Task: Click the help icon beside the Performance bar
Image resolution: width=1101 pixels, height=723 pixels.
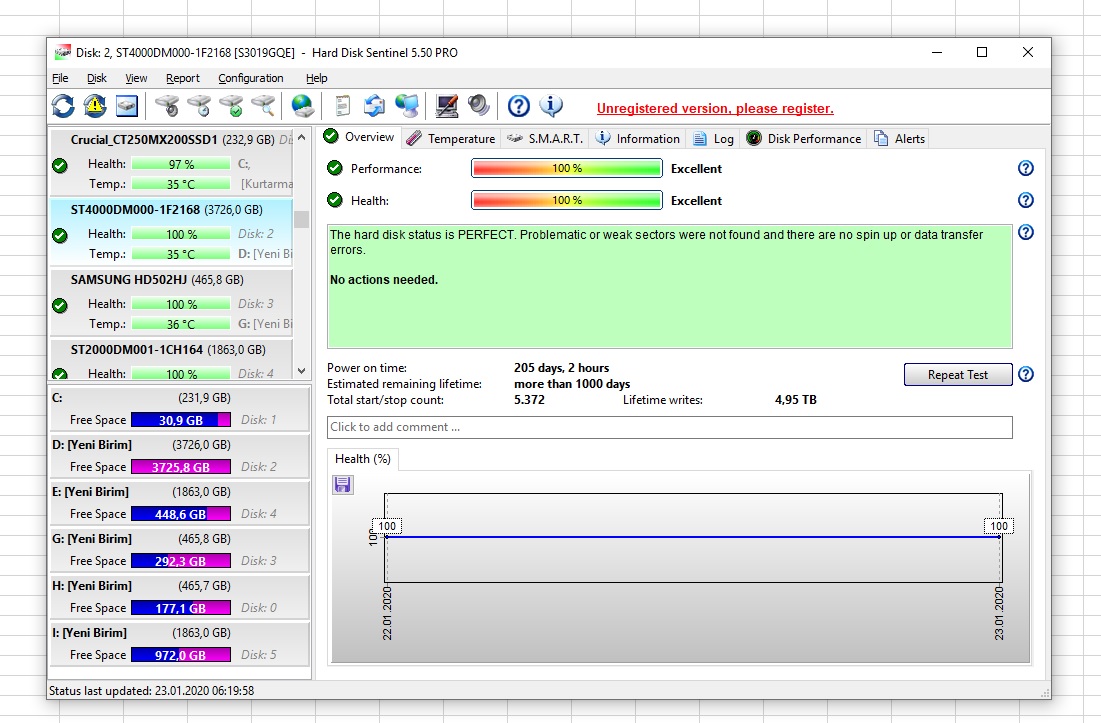Action: tap(1026, 168)
